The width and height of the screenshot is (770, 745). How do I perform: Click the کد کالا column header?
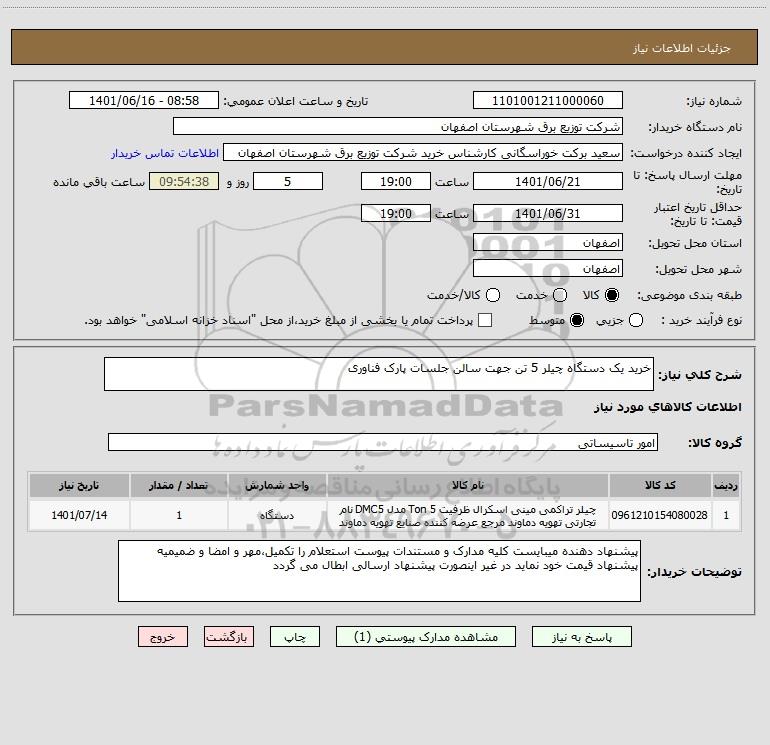coord(660,485)
